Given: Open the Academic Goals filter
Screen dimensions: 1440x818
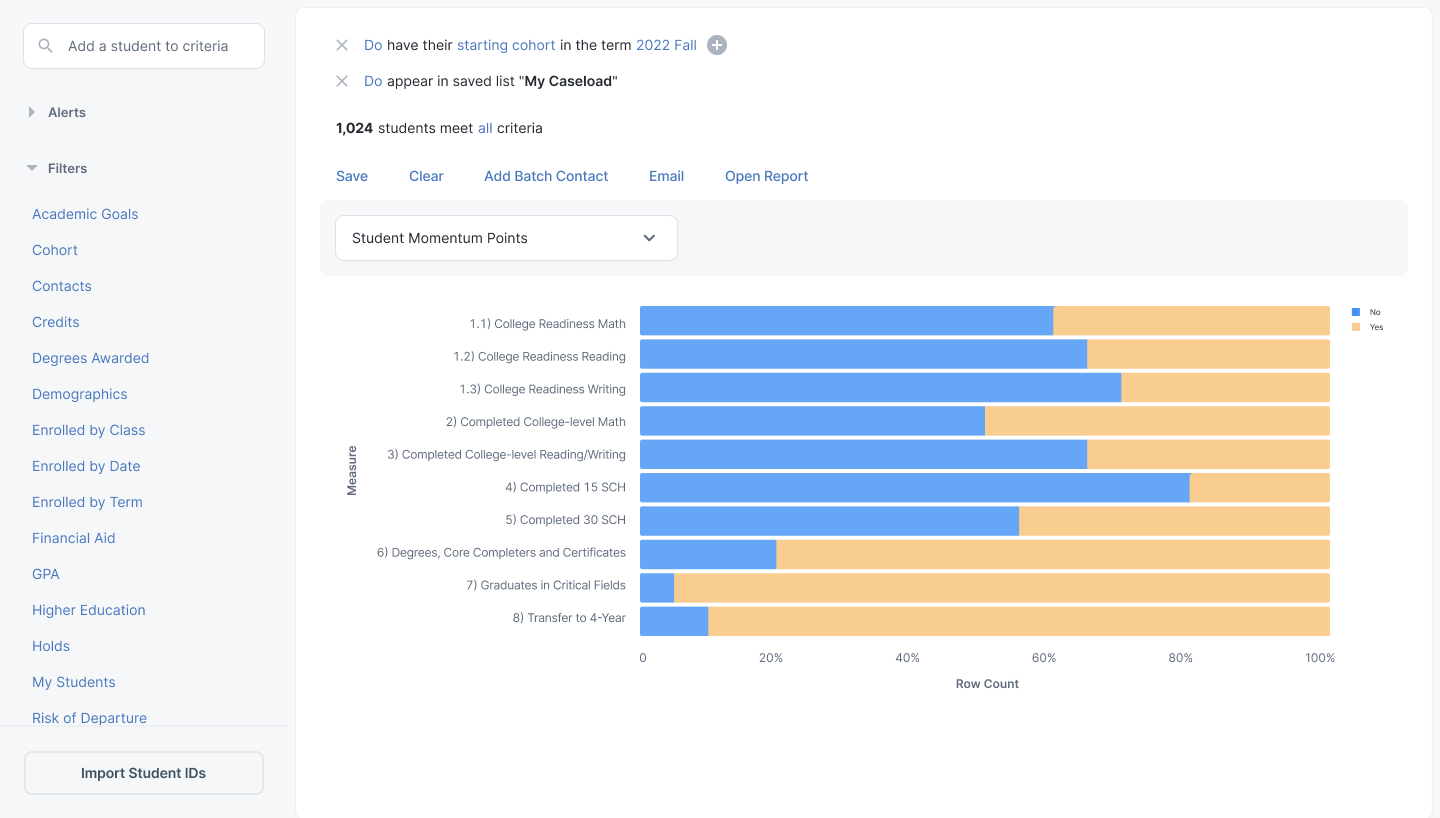Looking at the screenshot, I should click(85, 214).
